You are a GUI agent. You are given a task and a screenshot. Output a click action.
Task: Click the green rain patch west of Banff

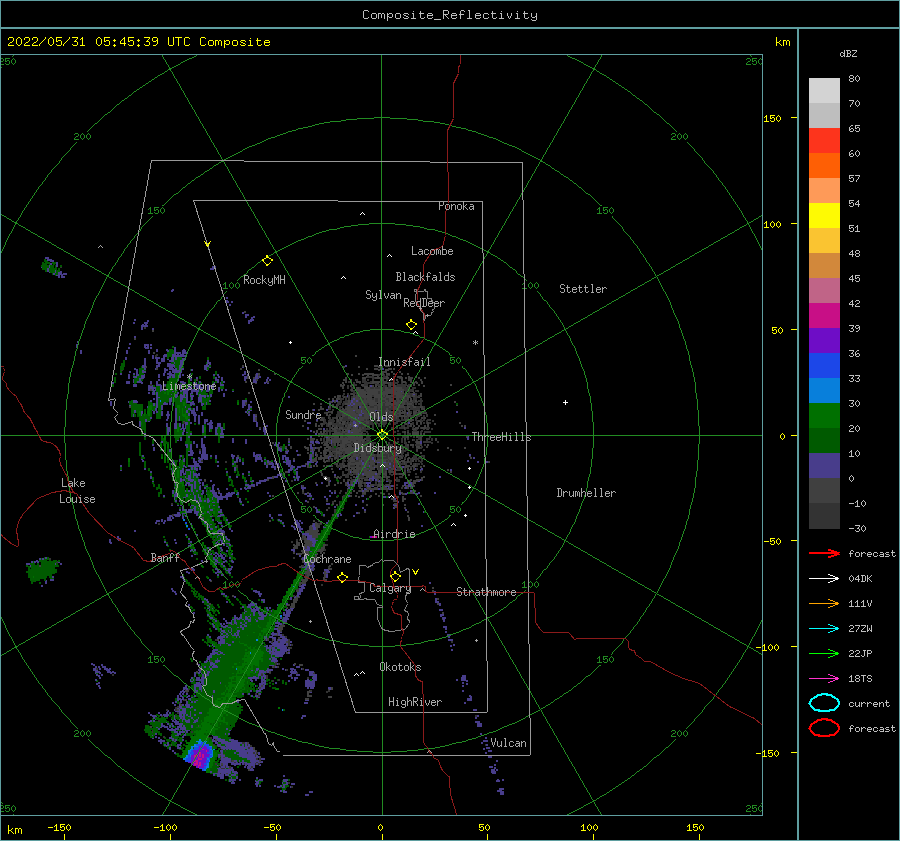click(x=44, y=570)
